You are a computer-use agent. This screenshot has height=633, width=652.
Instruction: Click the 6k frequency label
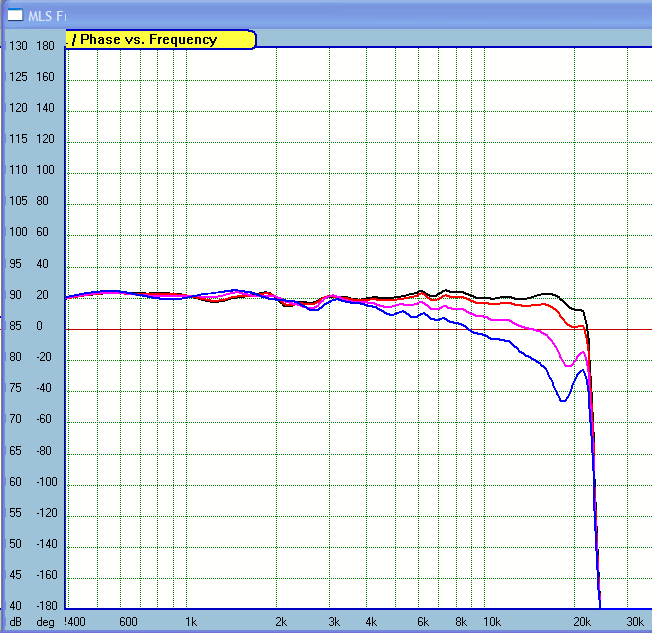tap(423, 621)
